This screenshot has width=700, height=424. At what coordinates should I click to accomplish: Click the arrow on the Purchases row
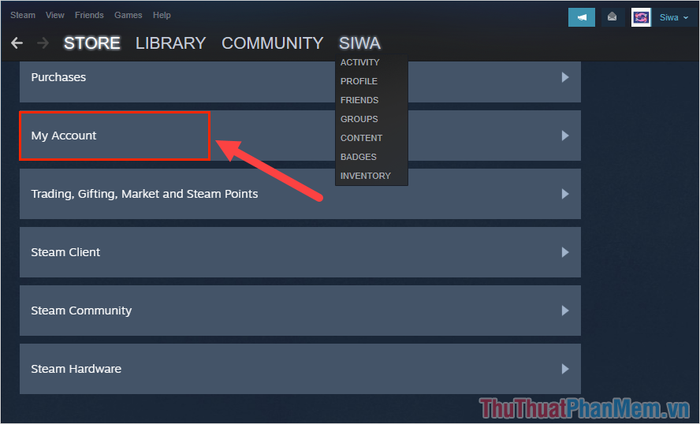coord(565,77)
